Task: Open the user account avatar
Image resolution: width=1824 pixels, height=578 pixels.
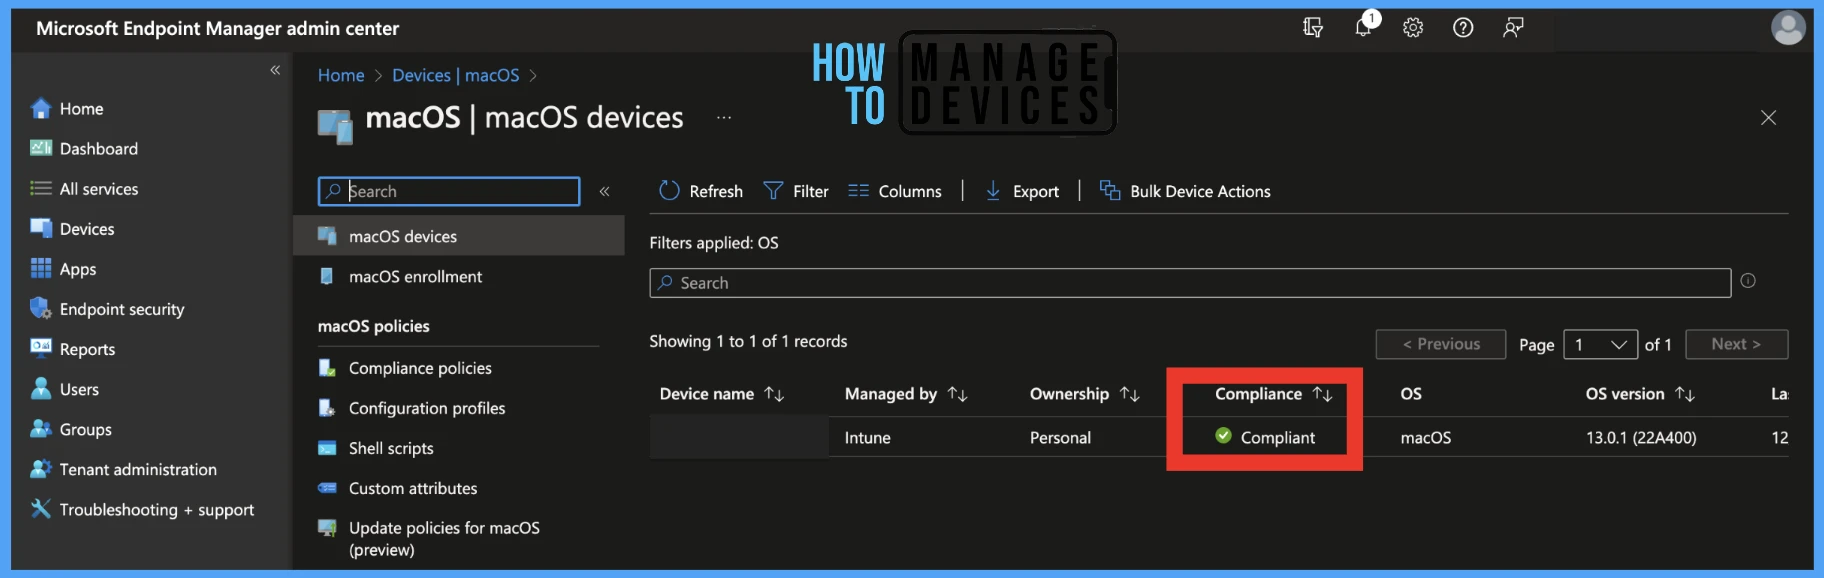Action: (x=1788, y=28)
